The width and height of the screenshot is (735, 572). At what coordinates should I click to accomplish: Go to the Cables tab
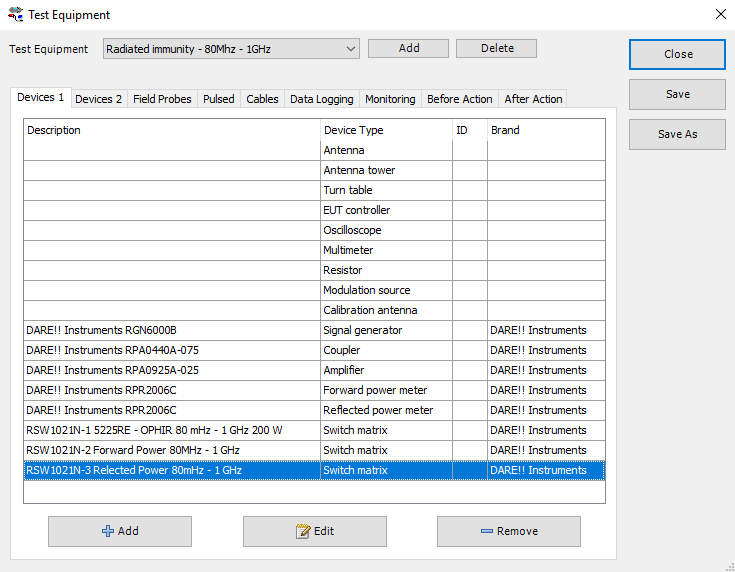click(262, 99)
